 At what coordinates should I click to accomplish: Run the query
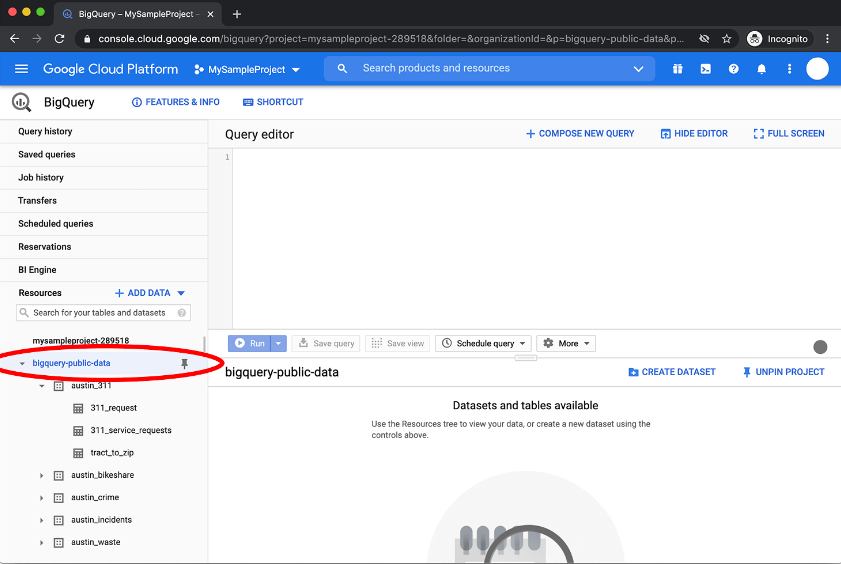249,344
